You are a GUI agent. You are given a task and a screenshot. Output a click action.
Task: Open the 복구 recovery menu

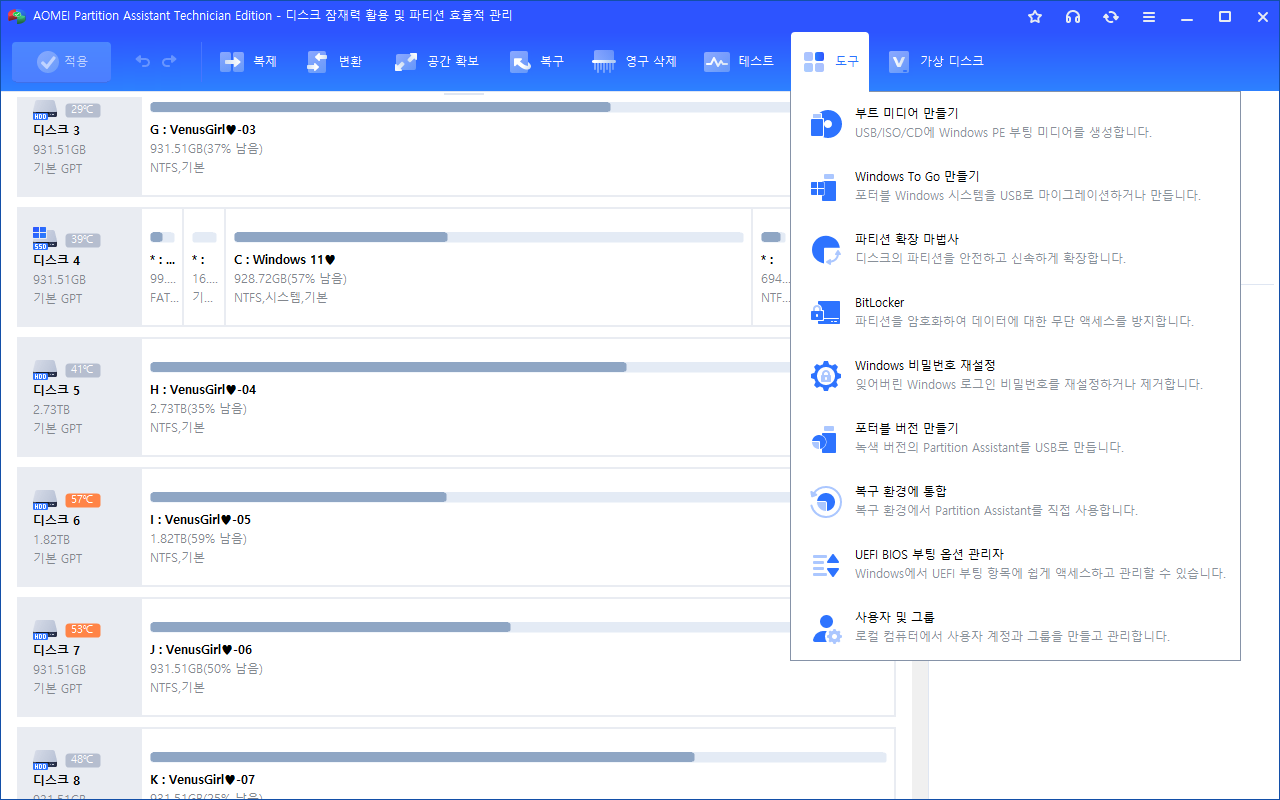pyautogui.click(x=537, y=62)
